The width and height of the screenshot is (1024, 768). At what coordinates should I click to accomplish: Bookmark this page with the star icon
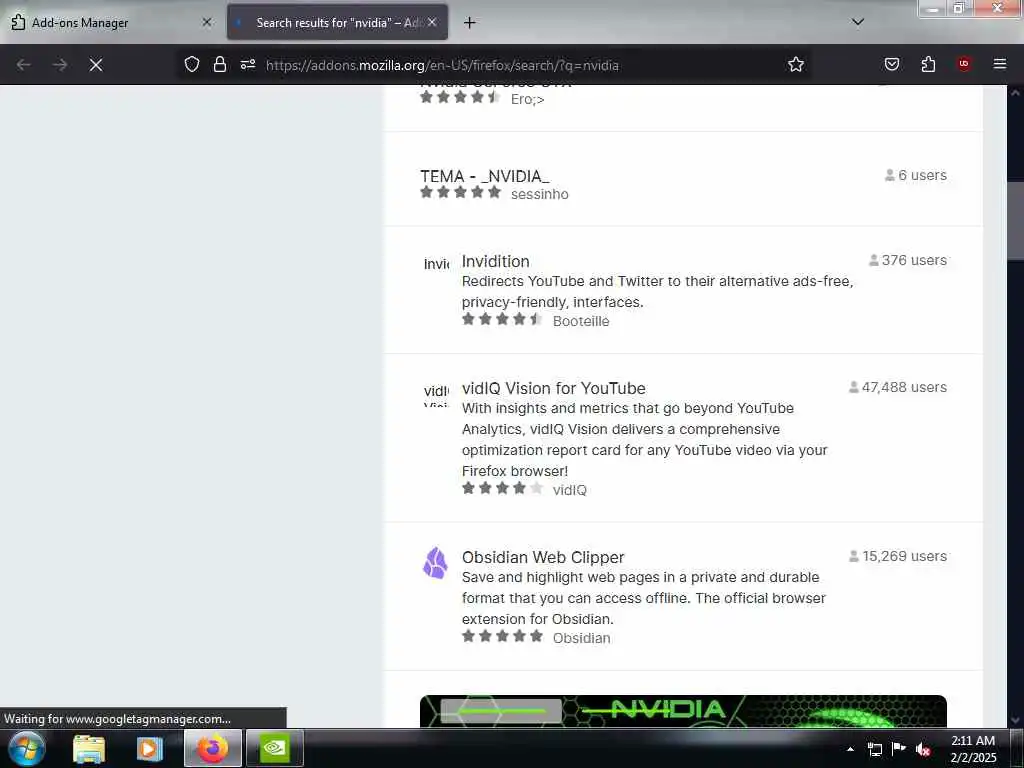point(795,64)
